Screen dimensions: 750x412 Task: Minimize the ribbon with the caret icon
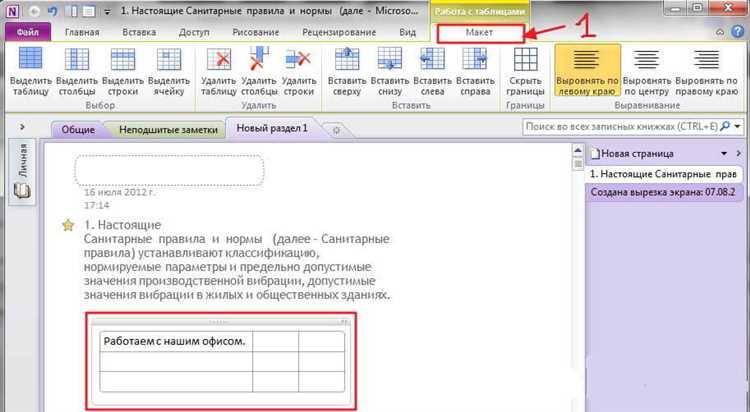tap(720, 32)
